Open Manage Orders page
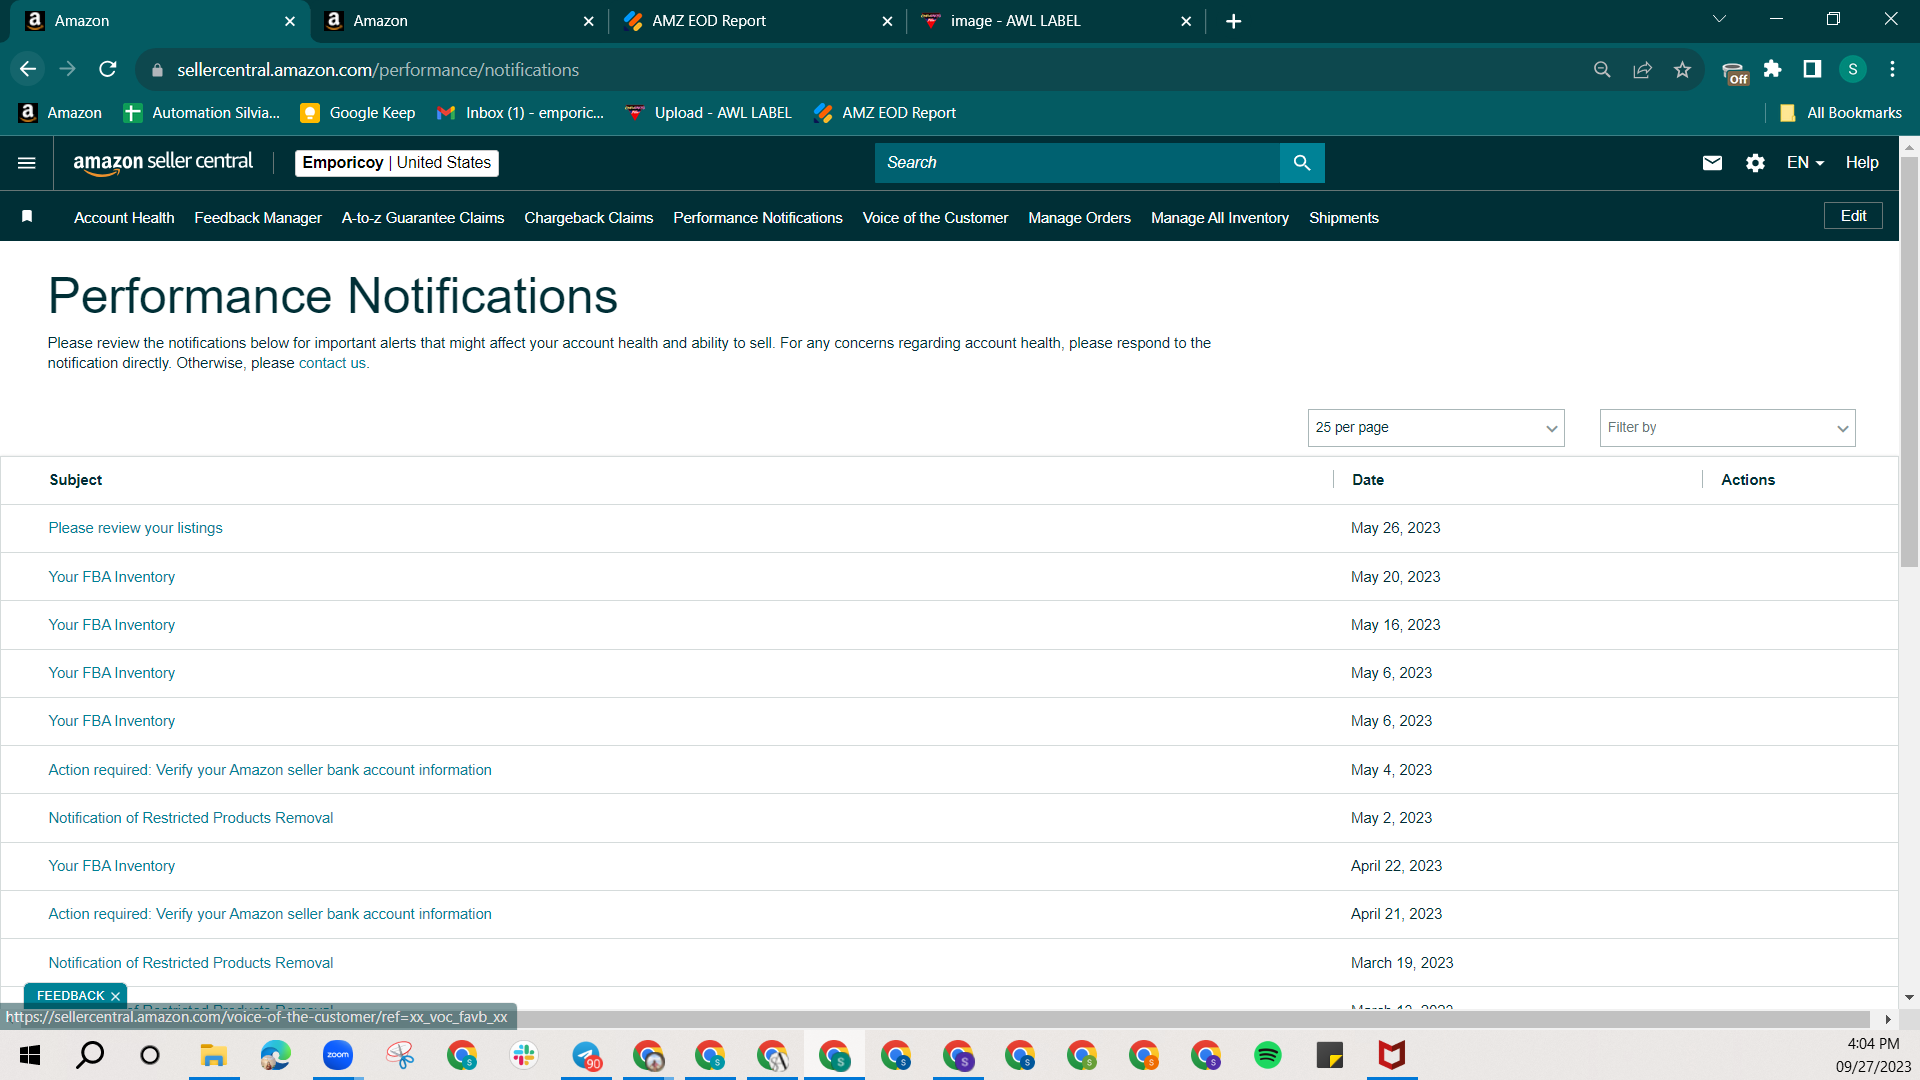Viewport: 1920px width, 1080px height. (1079, 218)
